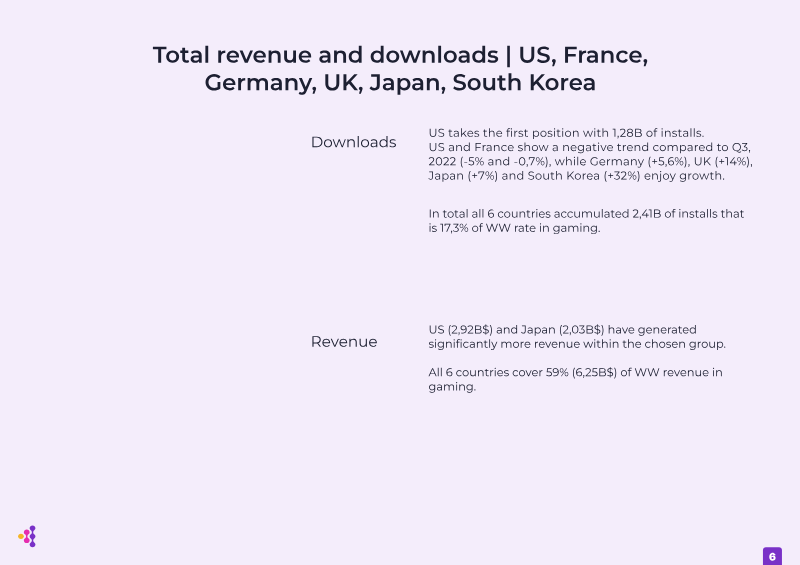Click the 'Japan (2,03B$)' revenue figure
This screenshot has height=565, width=800.
562,329
